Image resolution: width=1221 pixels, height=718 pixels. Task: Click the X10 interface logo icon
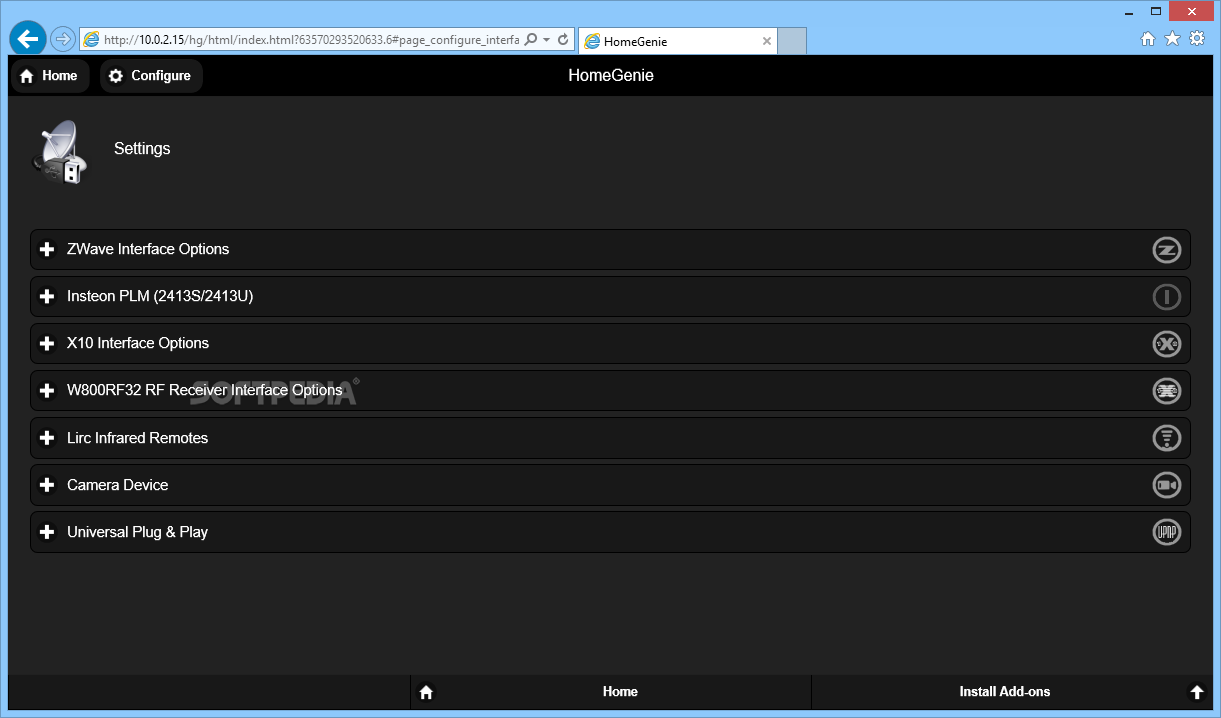click(1166, 344)
